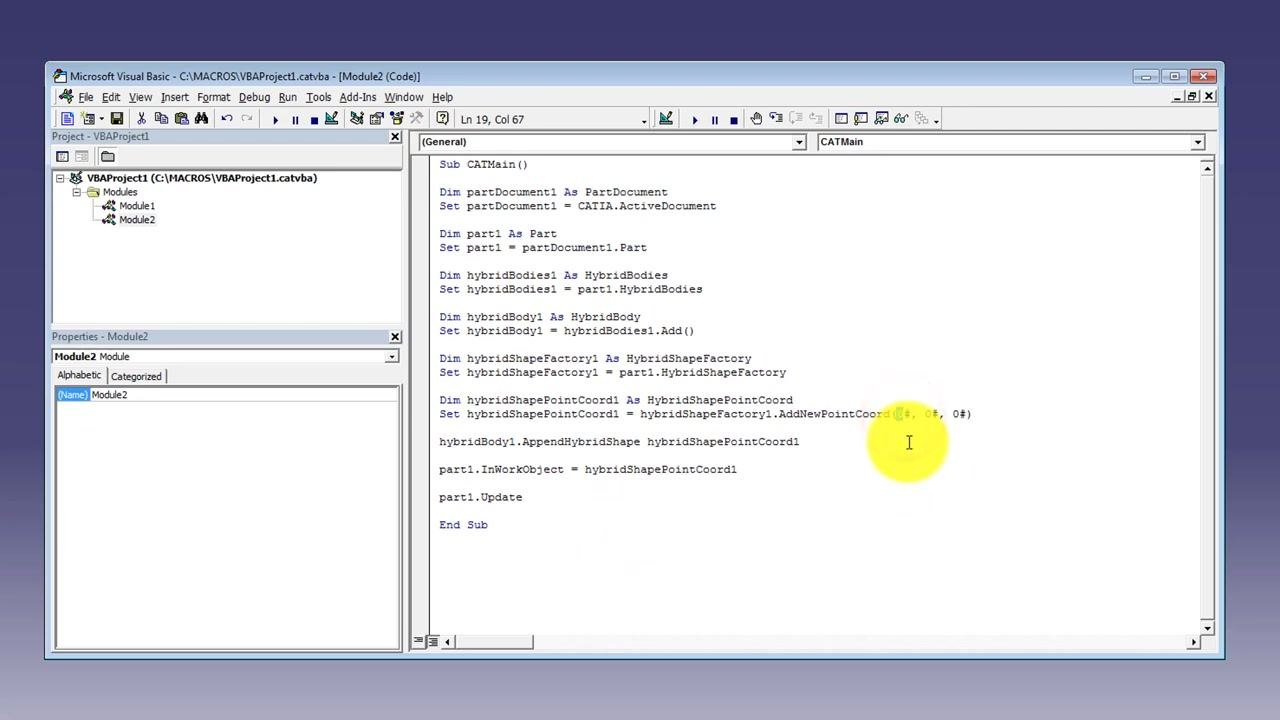Close the Properties - Module2 panel
This screenshot has height=720, width=1280.
[395, 337]
